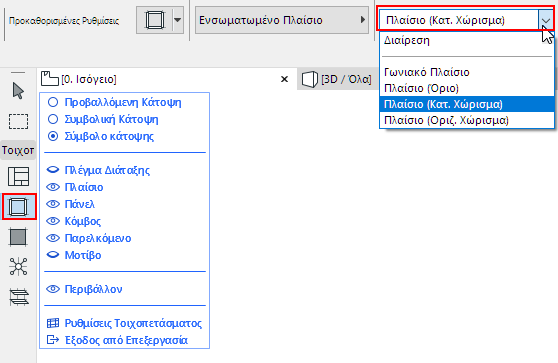
Task: Open Ρυθμίσεις Τοιχοπετάσματος settings
Action: pyautogui.click(x=124, y=323)
